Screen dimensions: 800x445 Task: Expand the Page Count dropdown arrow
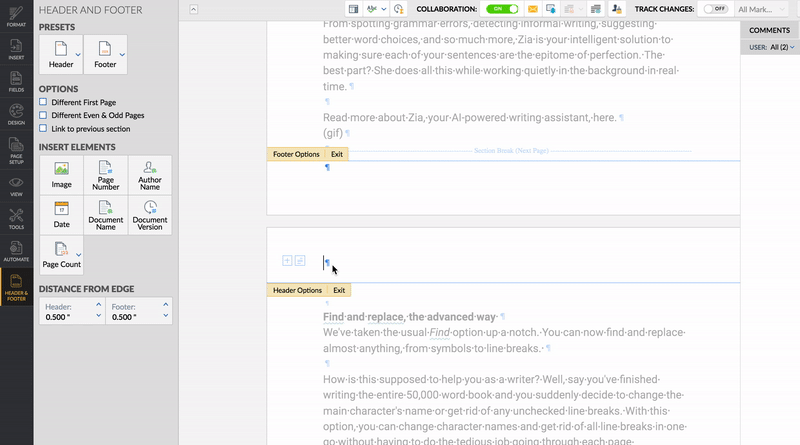(79, 255)
